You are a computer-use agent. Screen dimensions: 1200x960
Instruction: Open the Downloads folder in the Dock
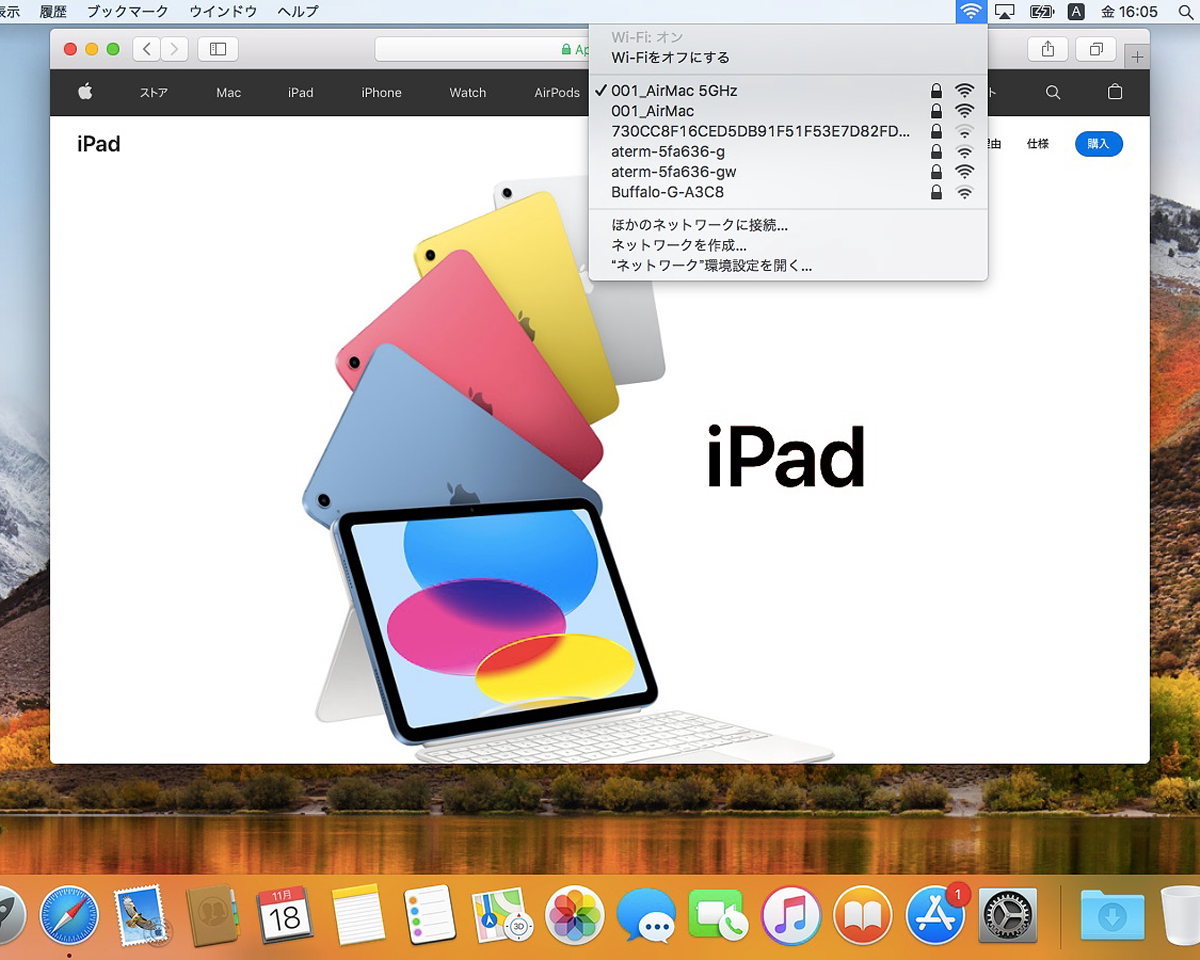tap(1112, 916)
